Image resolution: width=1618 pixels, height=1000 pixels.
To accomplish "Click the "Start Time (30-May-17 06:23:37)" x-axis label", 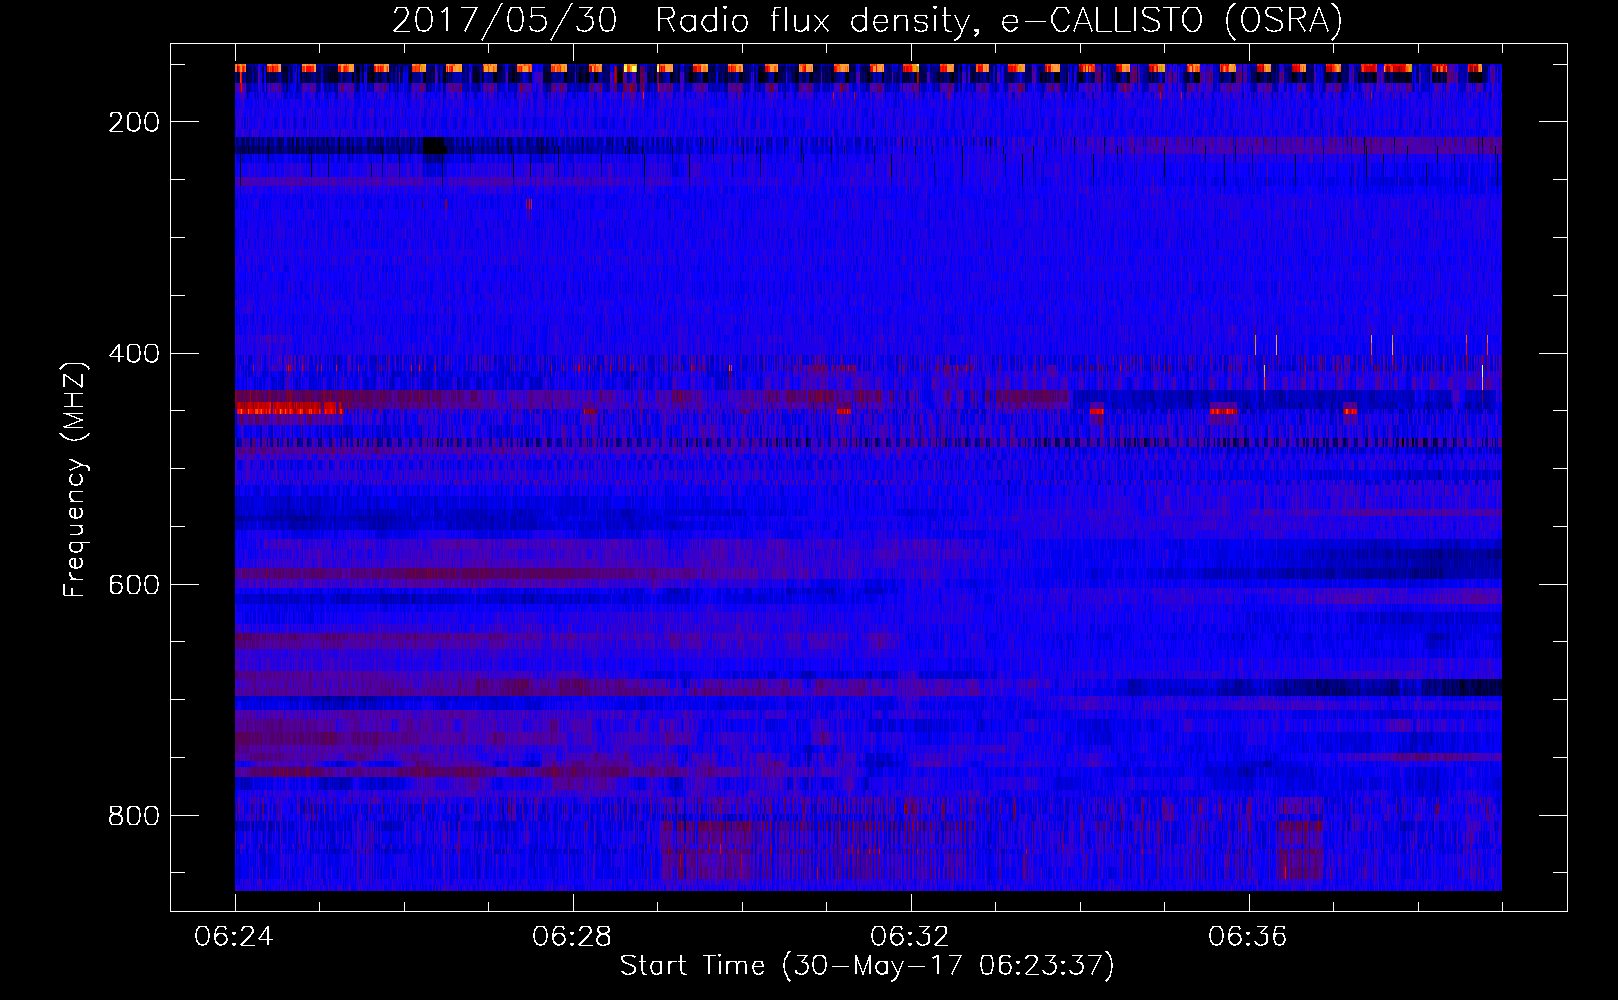I will pyautogui.click(x=867, y=966).
